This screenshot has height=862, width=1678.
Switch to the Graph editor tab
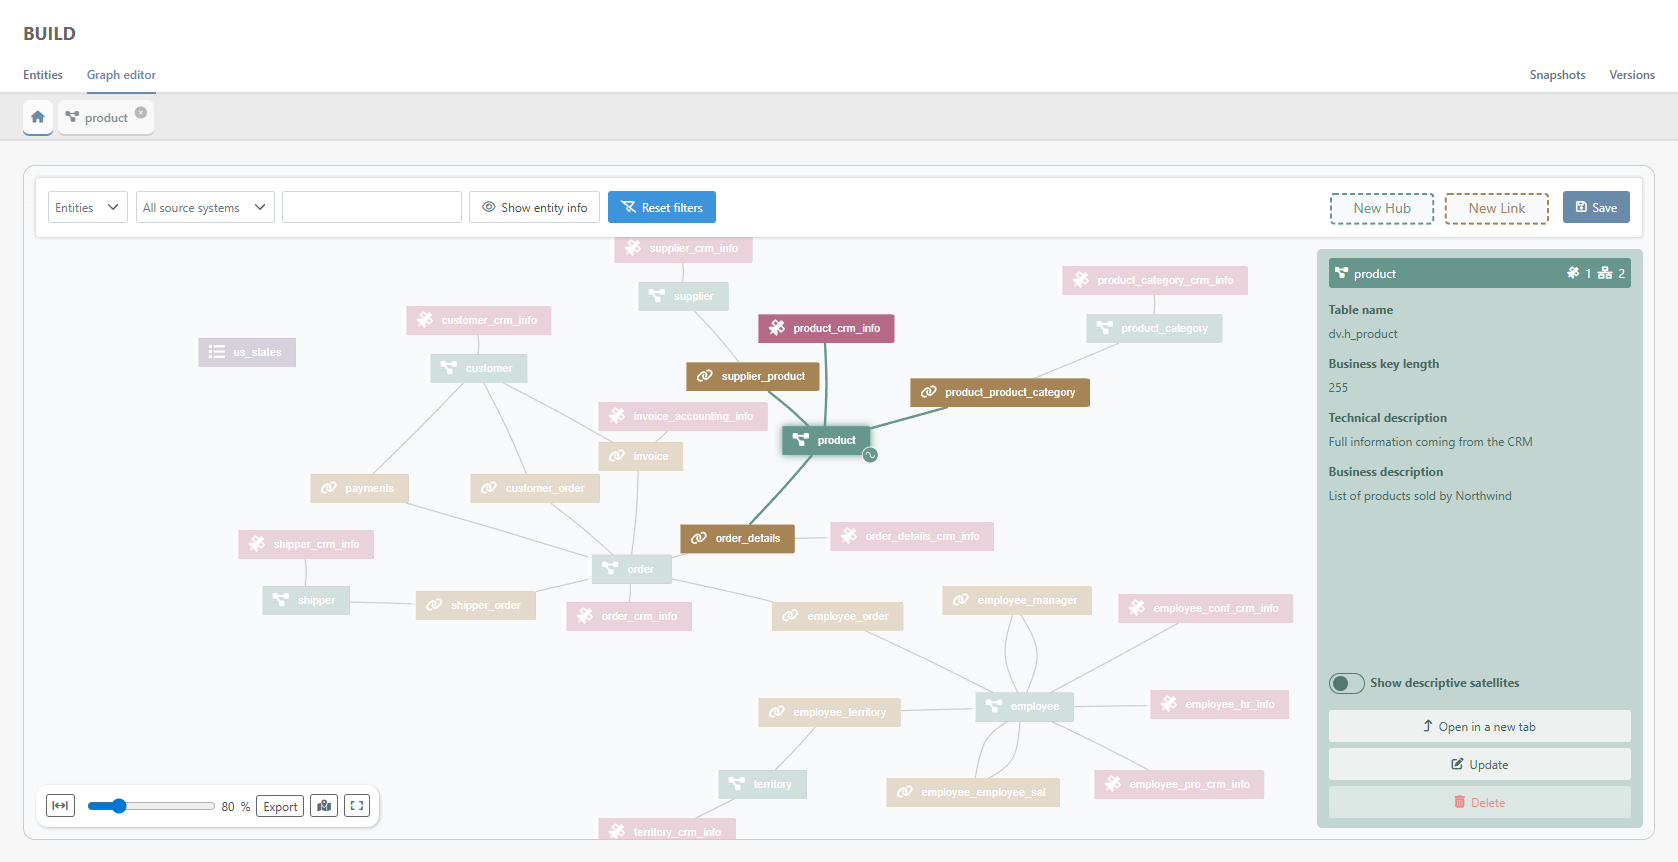click(121, 75)
